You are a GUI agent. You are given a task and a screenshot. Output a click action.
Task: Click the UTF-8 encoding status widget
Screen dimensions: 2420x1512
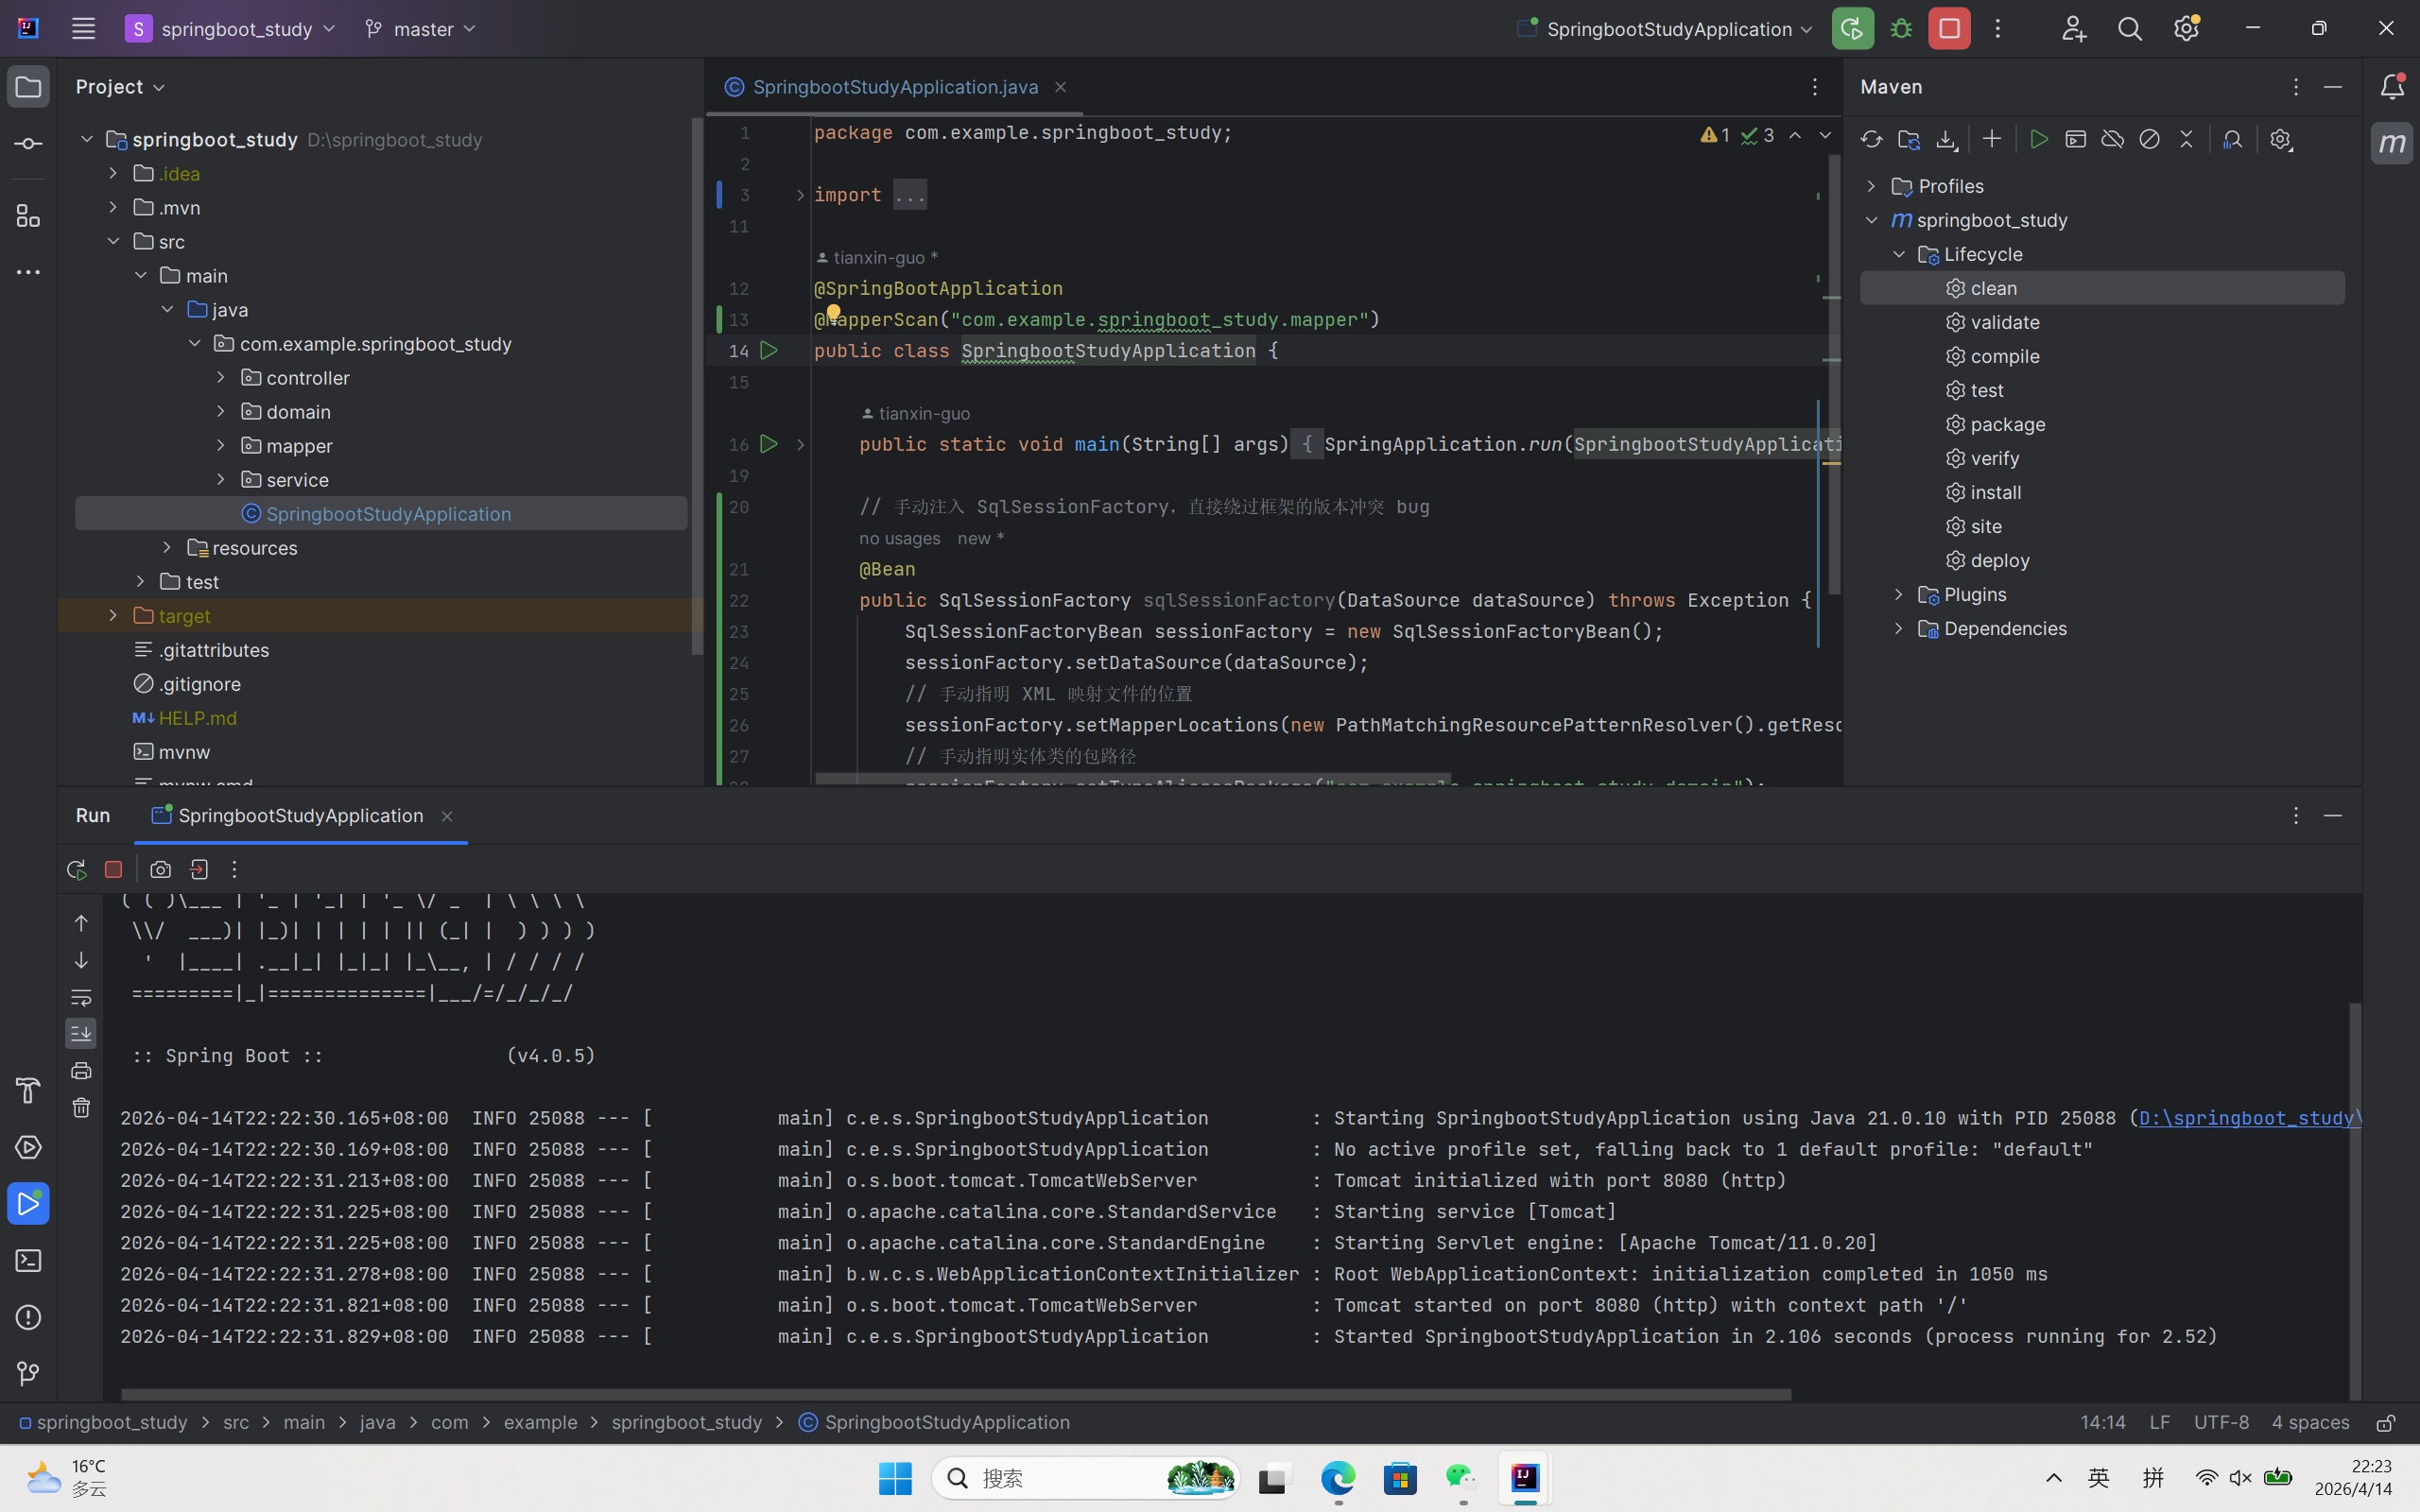point(2221,1422)
